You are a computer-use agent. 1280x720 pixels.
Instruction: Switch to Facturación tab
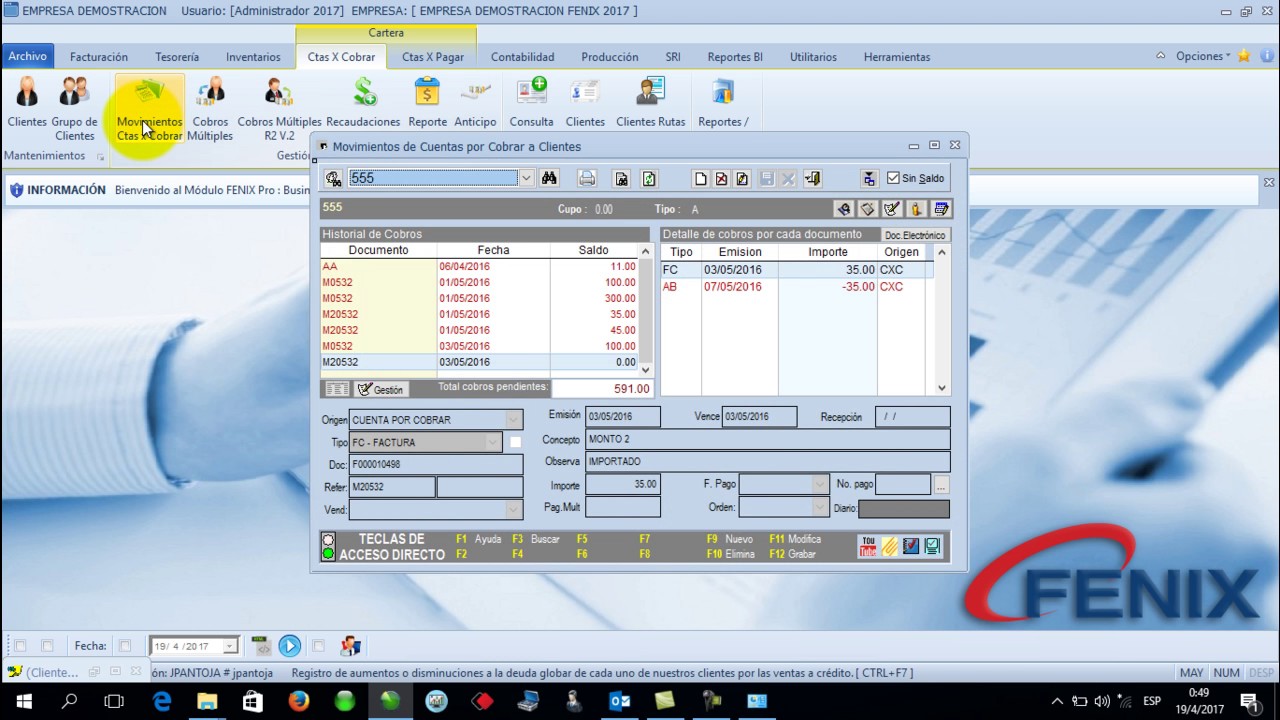point(99,57)
